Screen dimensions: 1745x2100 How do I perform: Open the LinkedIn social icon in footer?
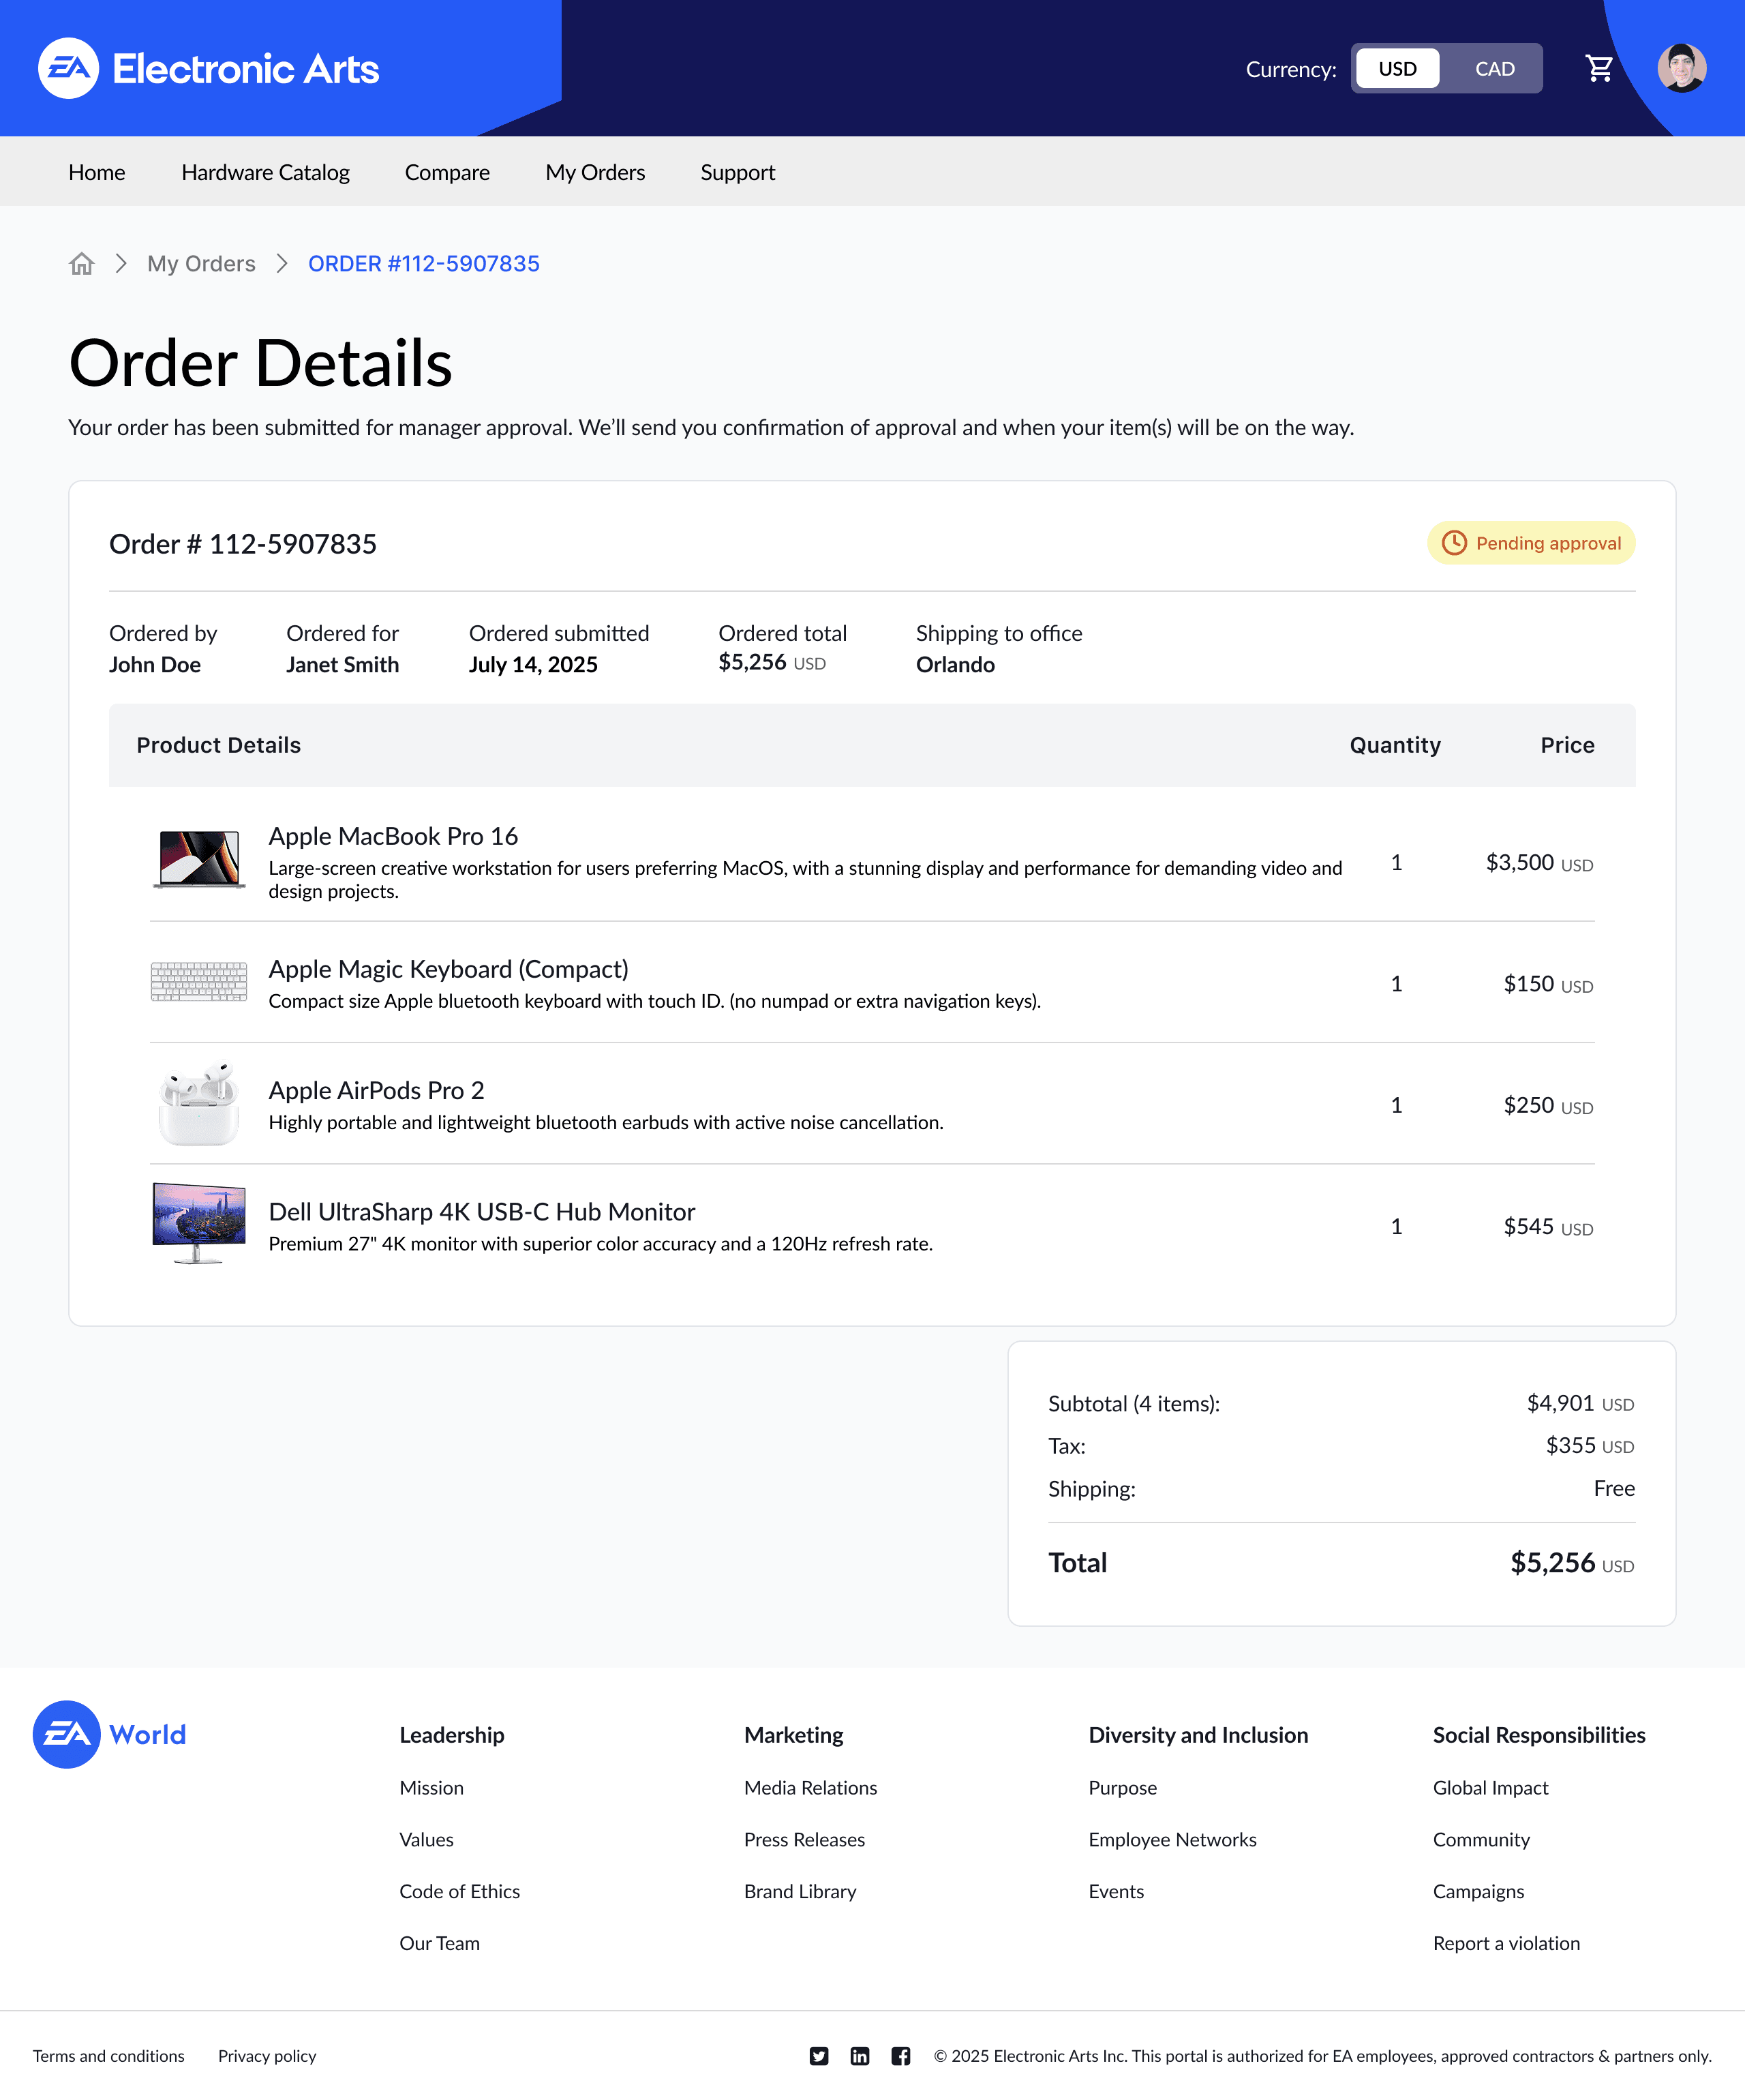click(860, 2056)
